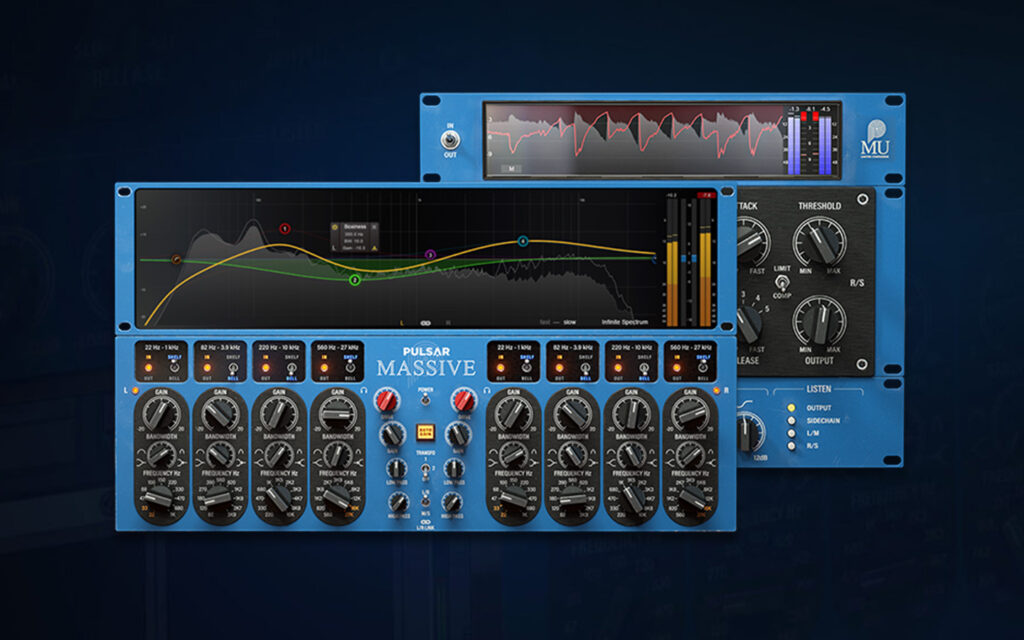Flip left 22 Hz - 1 kHz shelf/bell switch

pos(174,368)
